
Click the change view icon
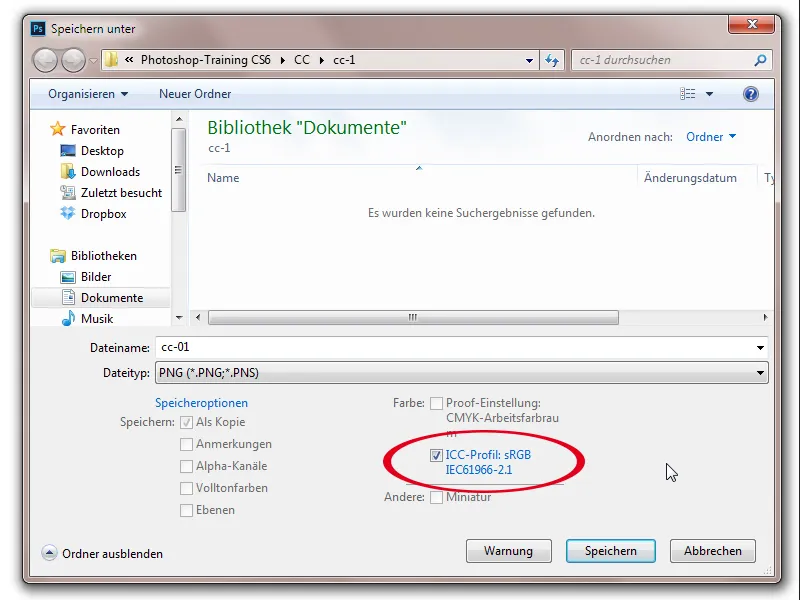(687, 94)
